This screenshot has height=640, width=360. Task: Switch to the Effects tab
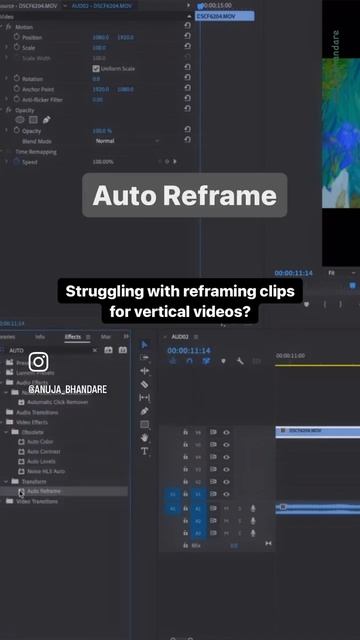pos(73,337)
